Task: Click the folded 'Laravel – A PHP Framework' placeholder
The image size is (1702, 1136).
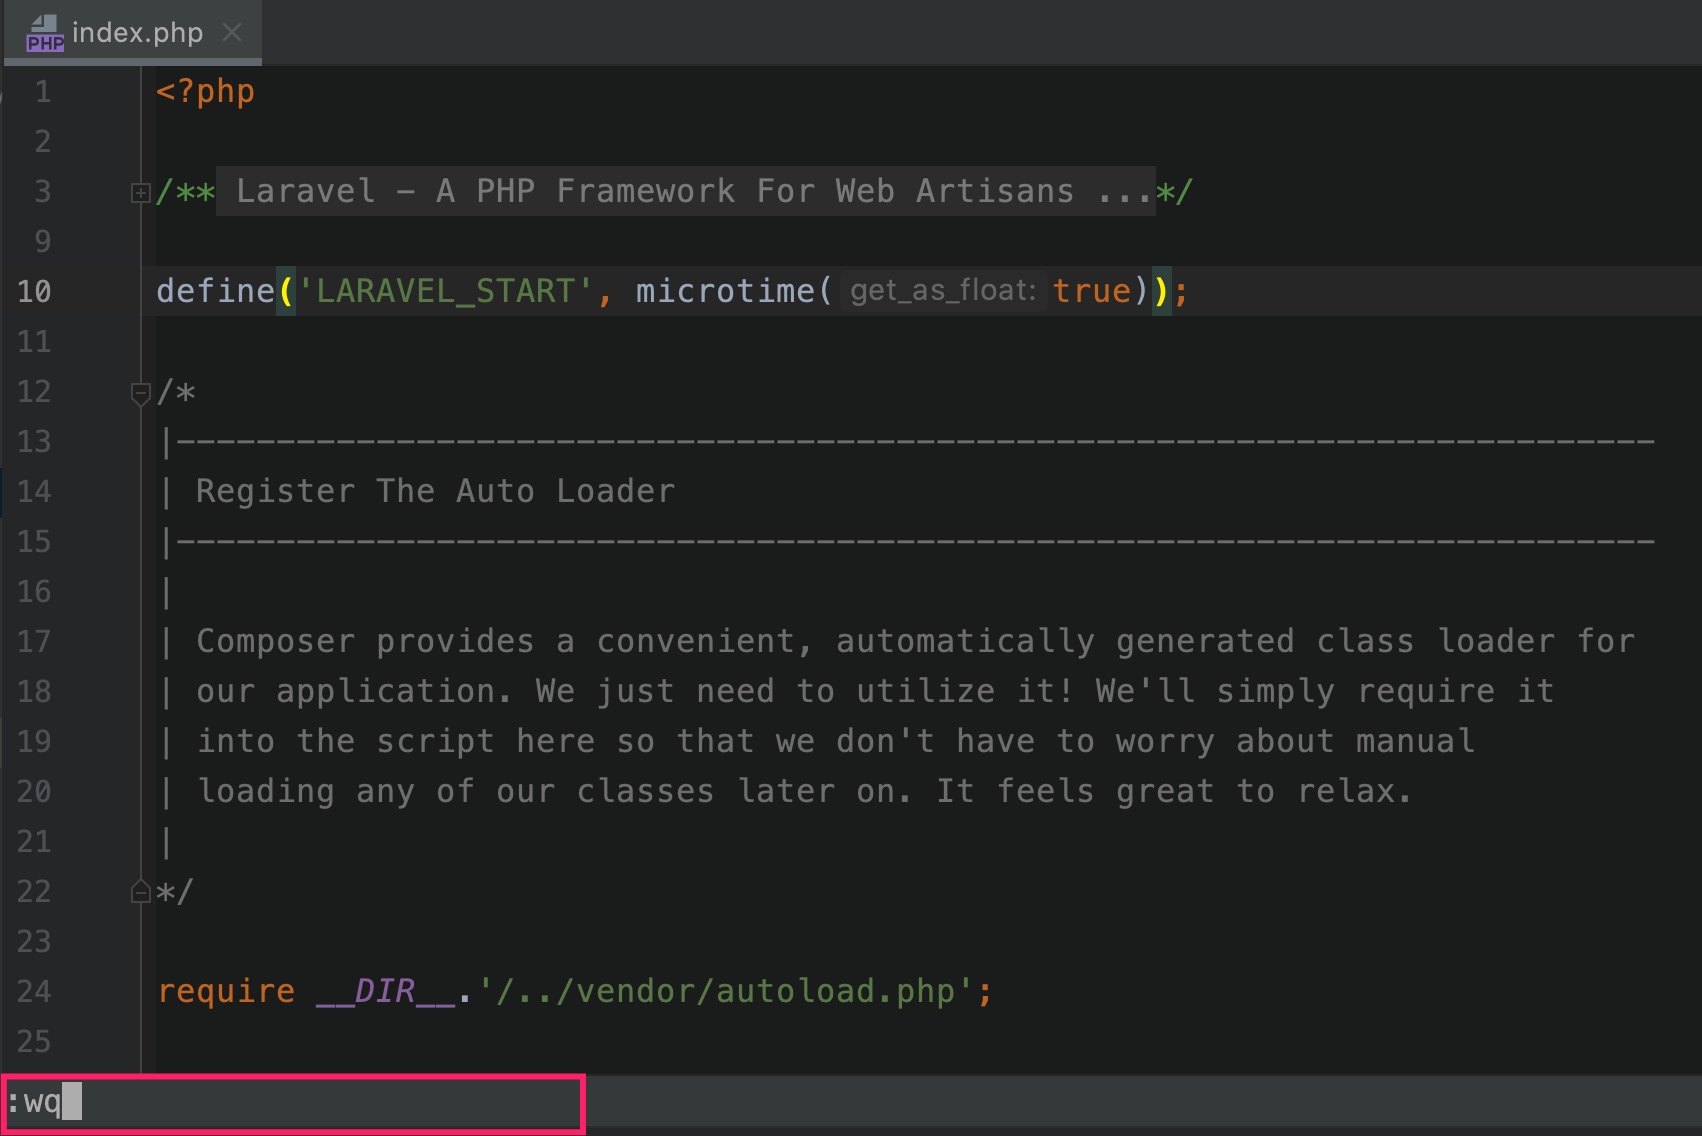Action: click(x=686, y=191)
